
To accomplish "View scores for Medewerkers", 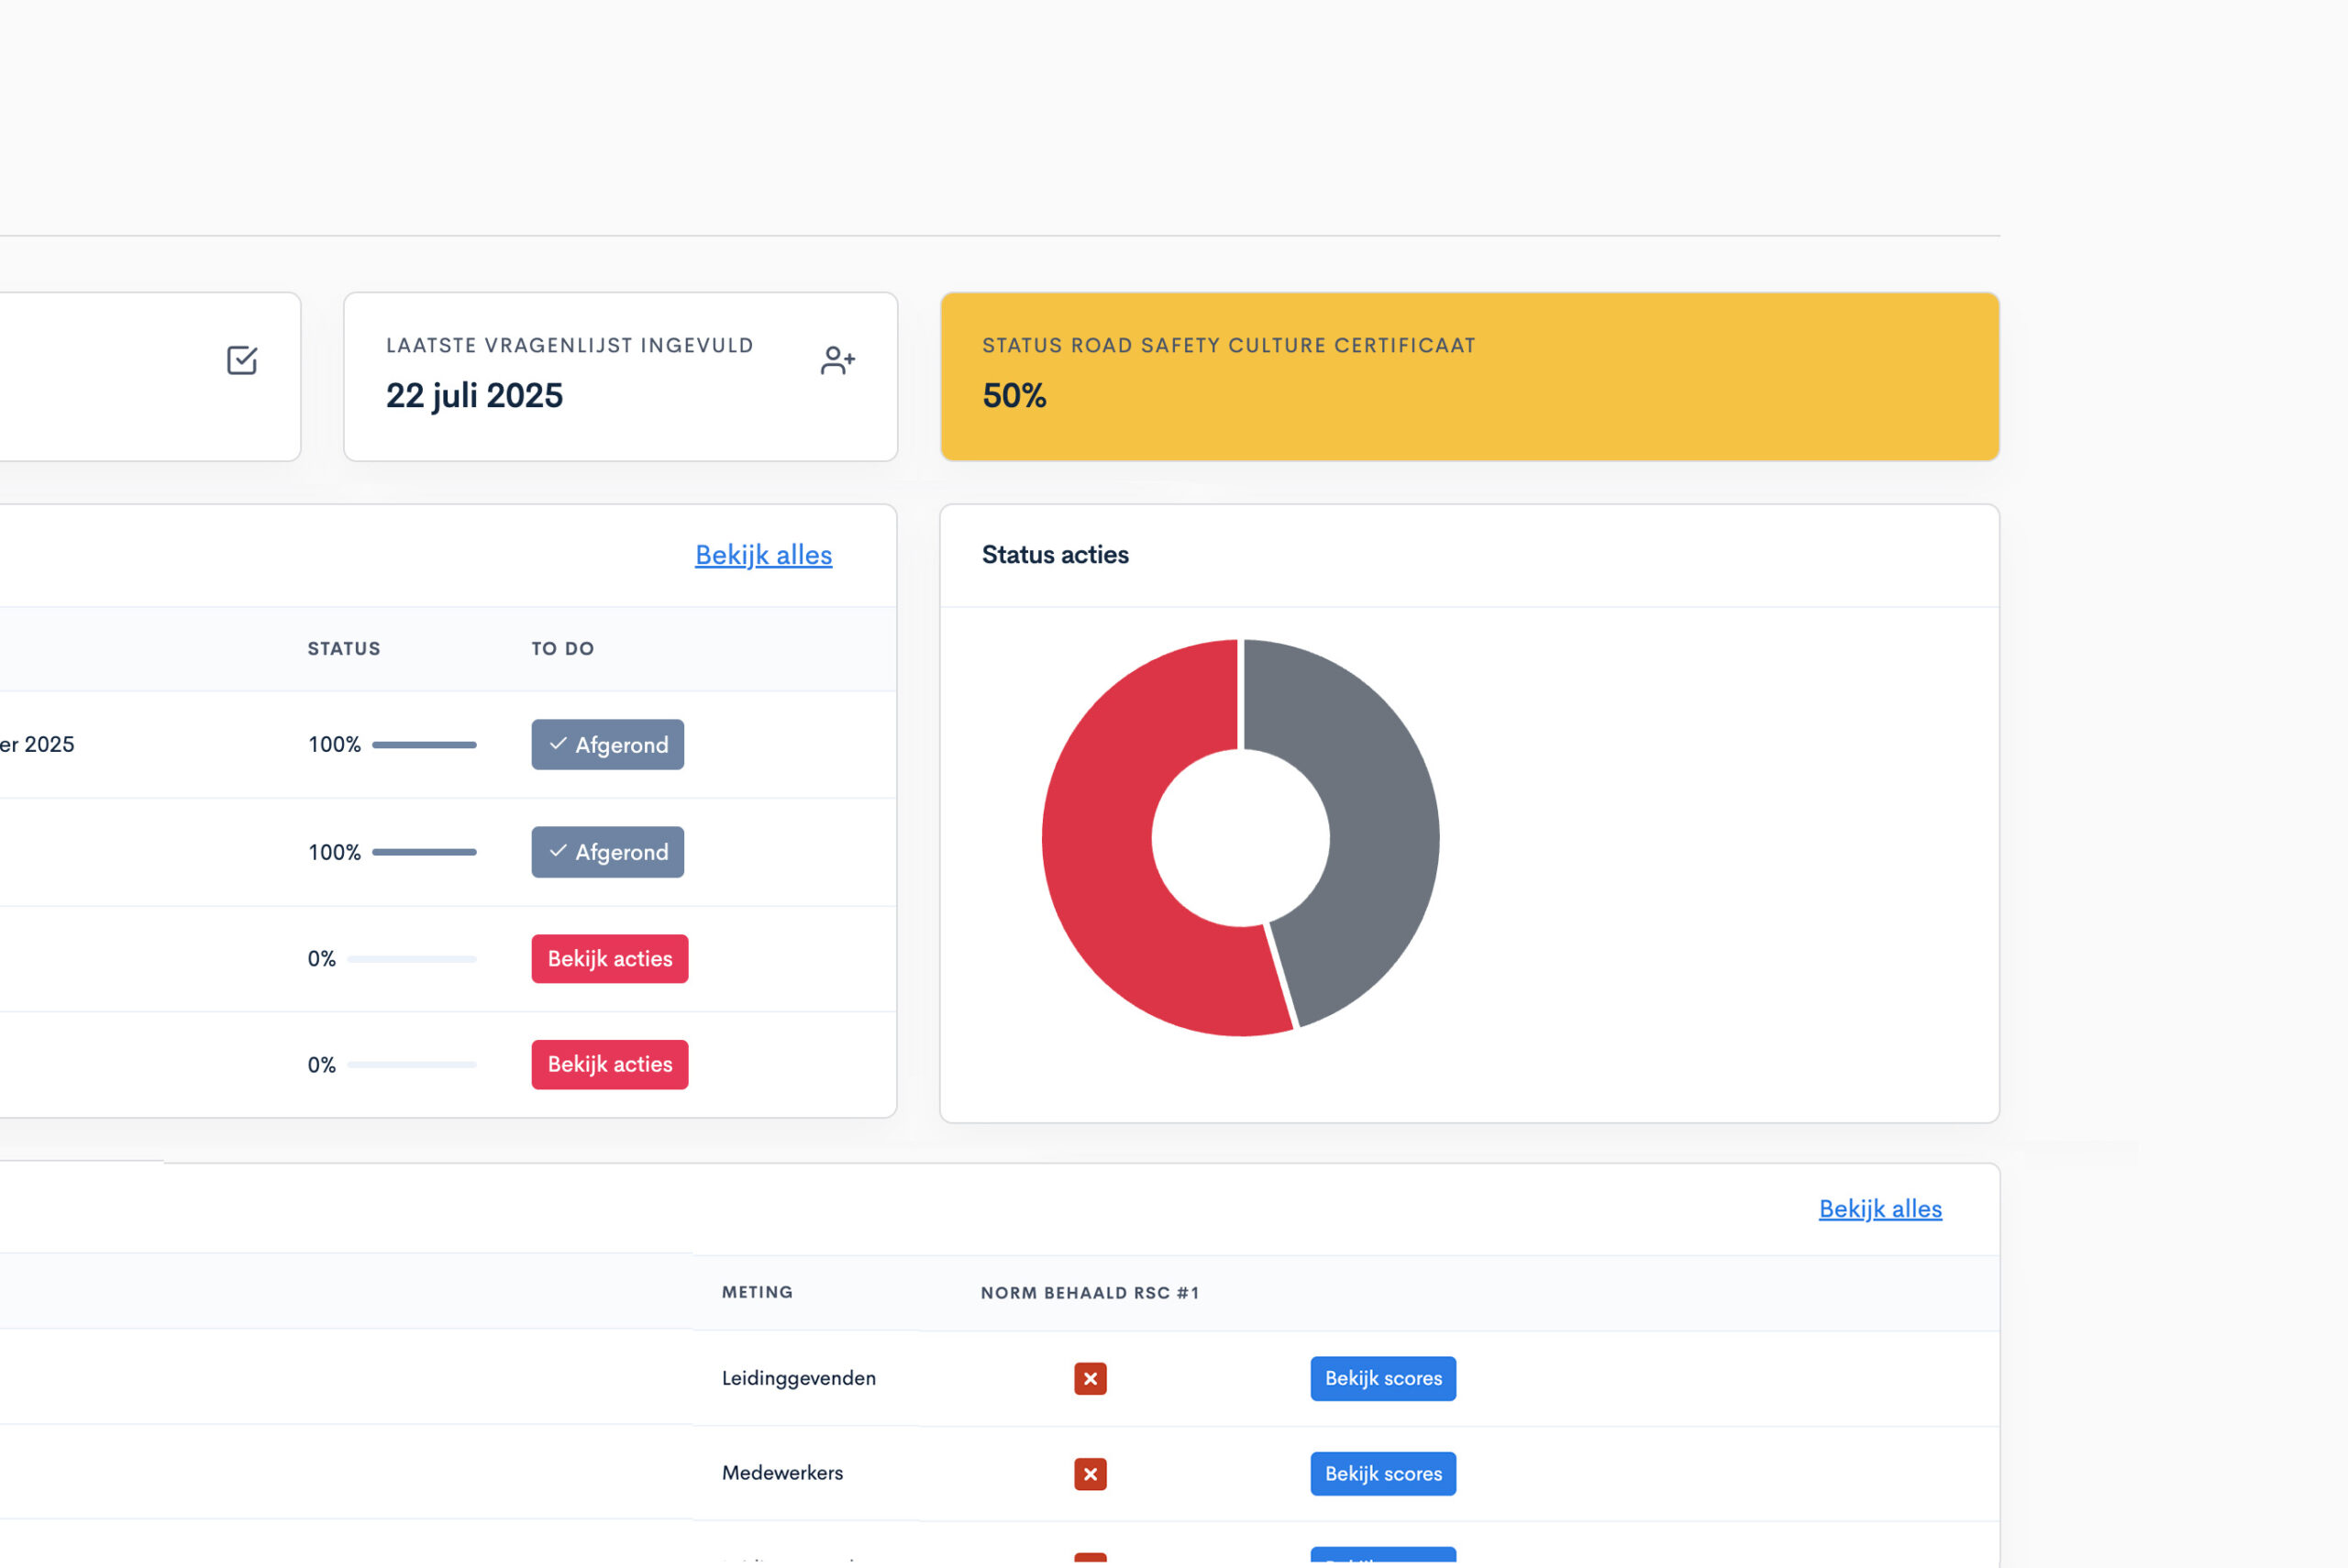I will 1382,1473.
